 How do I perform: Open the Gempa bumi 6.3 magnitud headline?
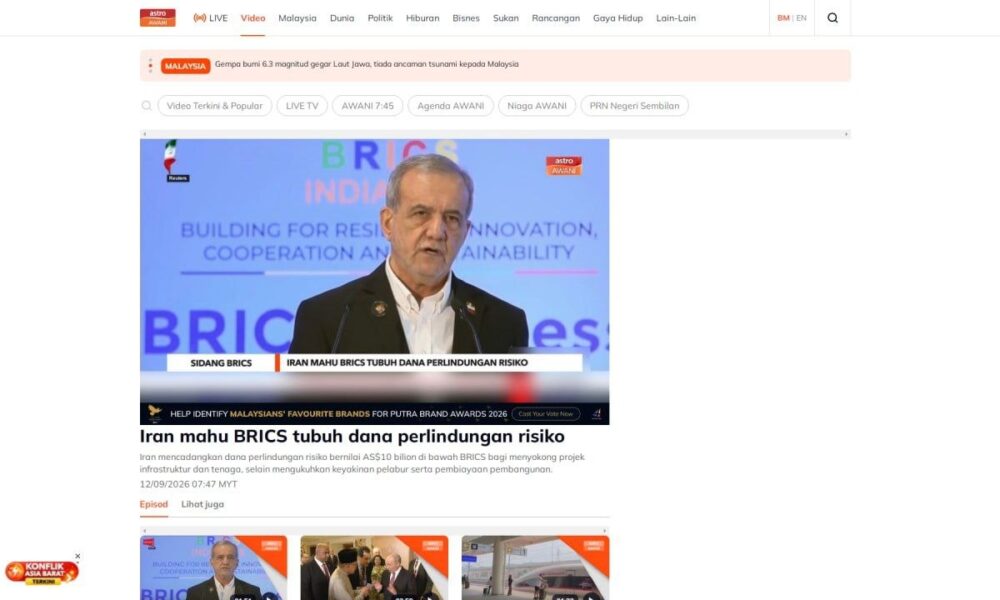367,64
